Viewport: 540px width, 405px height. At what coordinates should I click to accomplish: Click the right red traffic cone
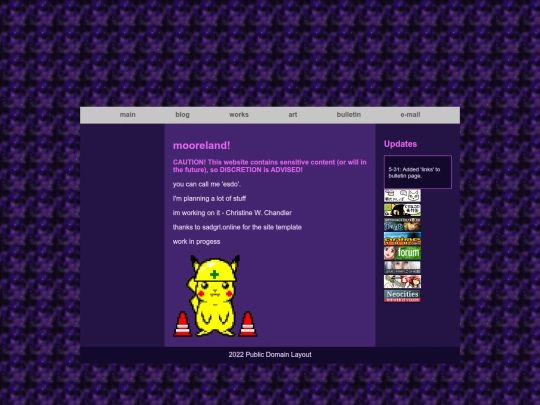click(248, 324)
